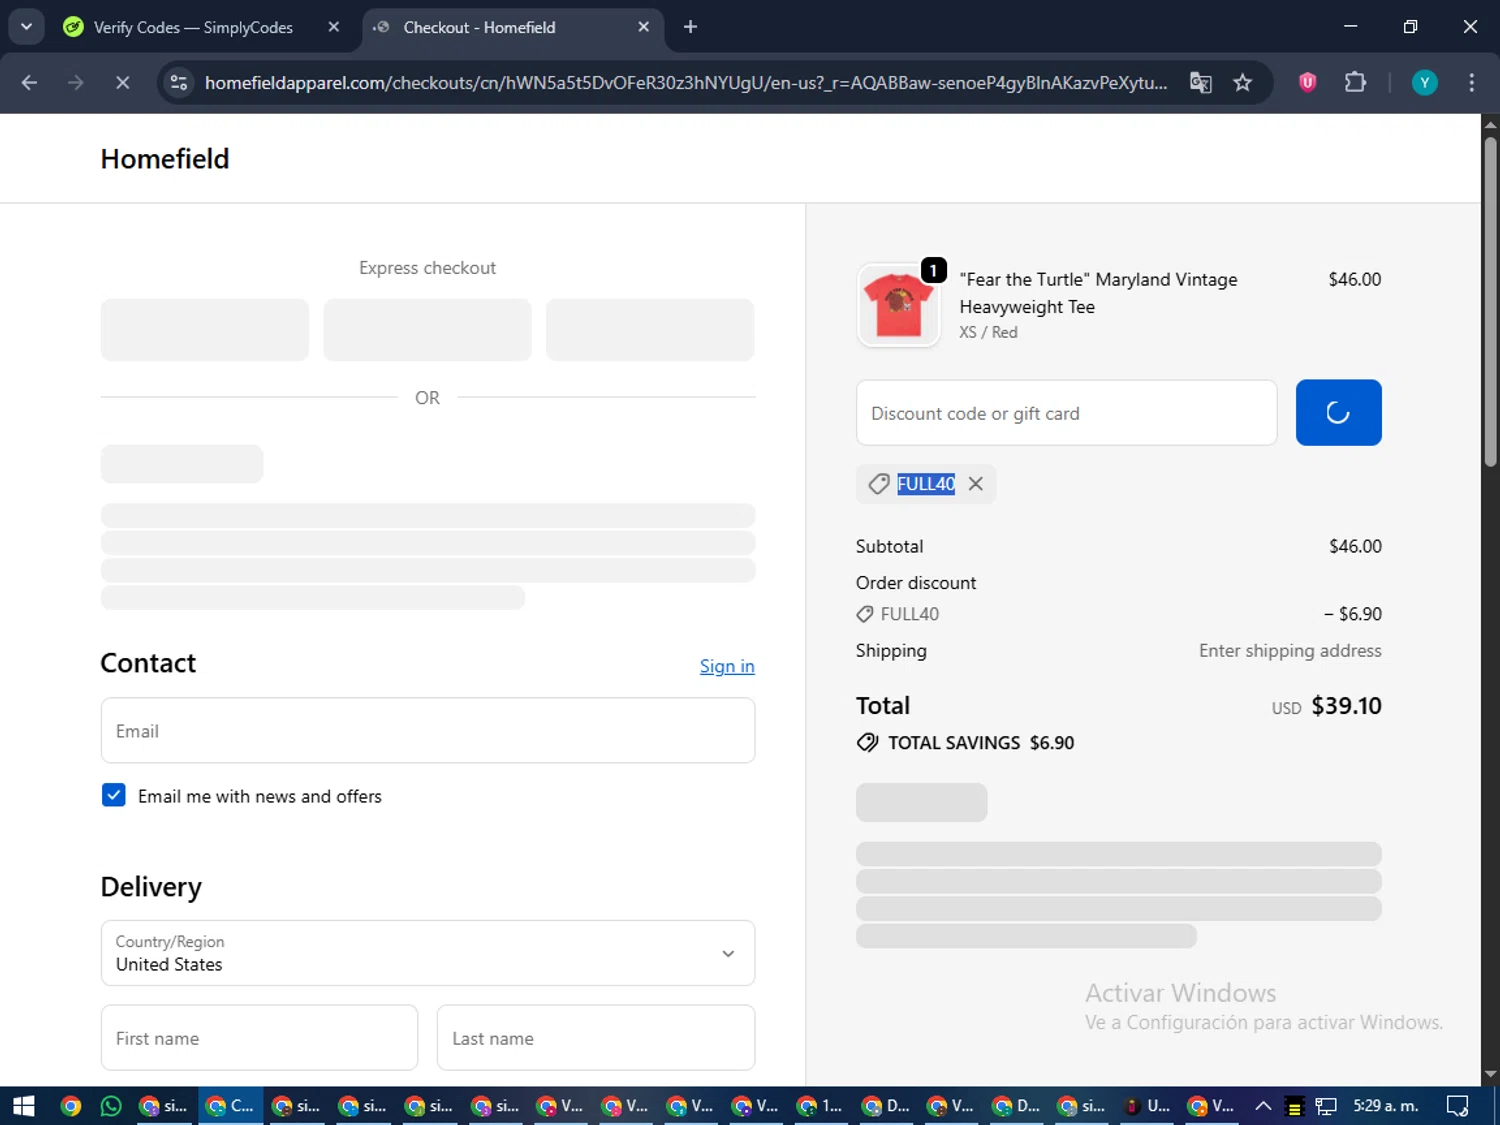Open the tab search dropdown arrow
Screen dimensions: 1500x1125
coord(27,27)
